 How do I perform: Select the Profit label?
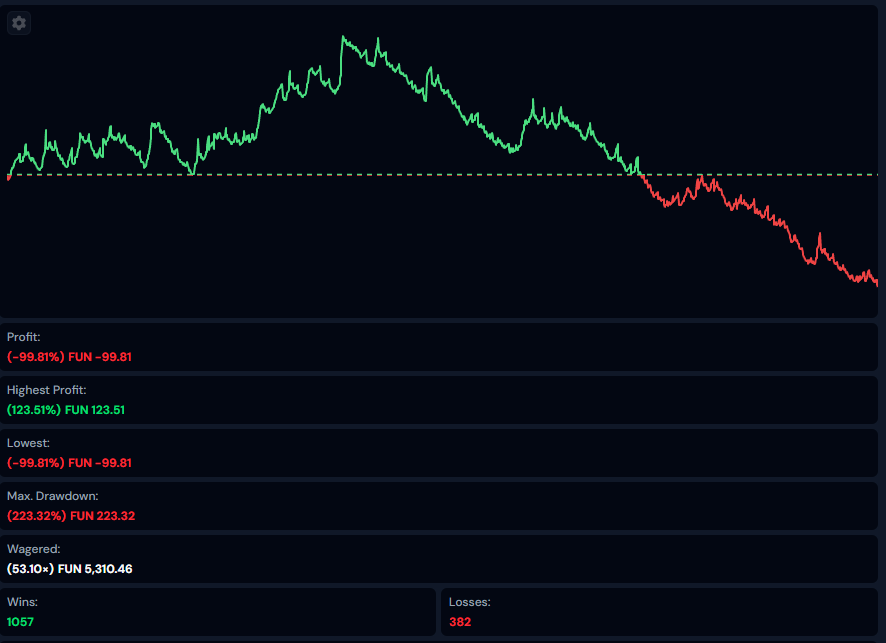tap(24, 337)
